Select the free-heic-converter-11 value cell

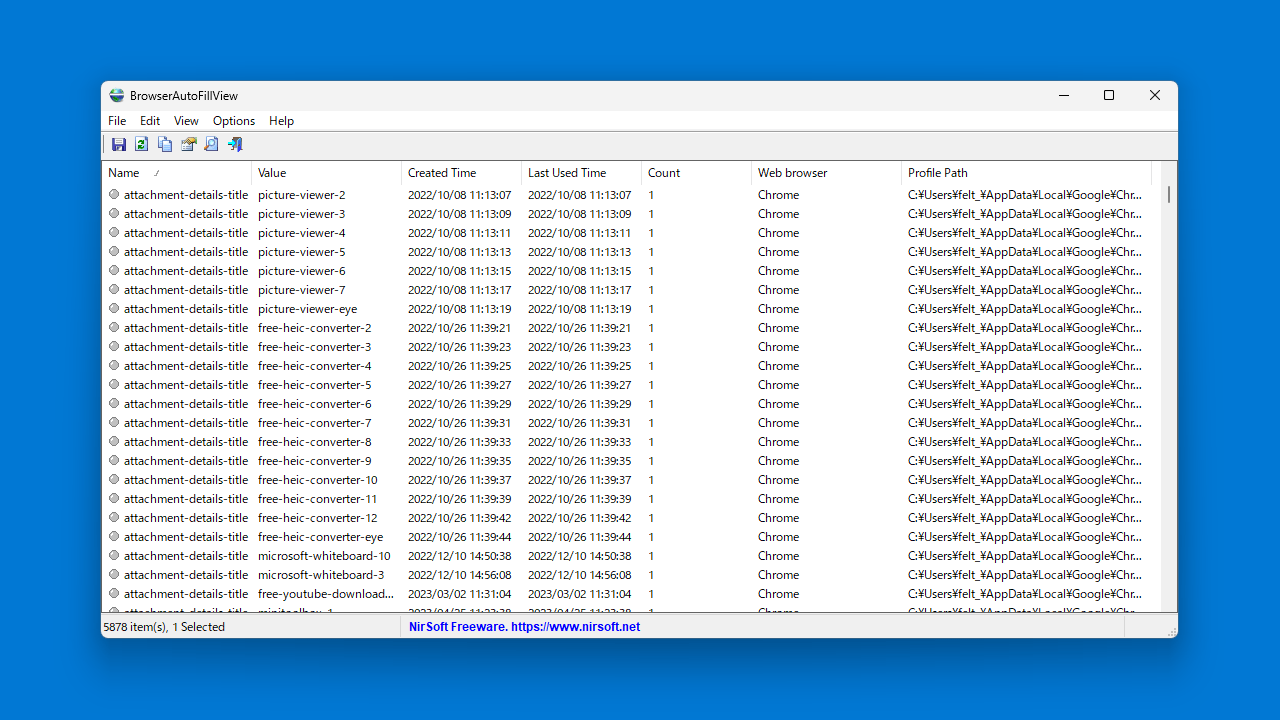pyautogui.click(x=318, y=499)
